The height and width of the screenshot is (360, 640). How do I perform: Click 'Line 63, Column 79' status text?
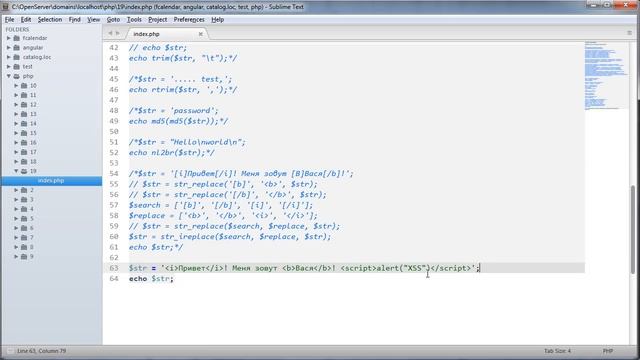41,351
